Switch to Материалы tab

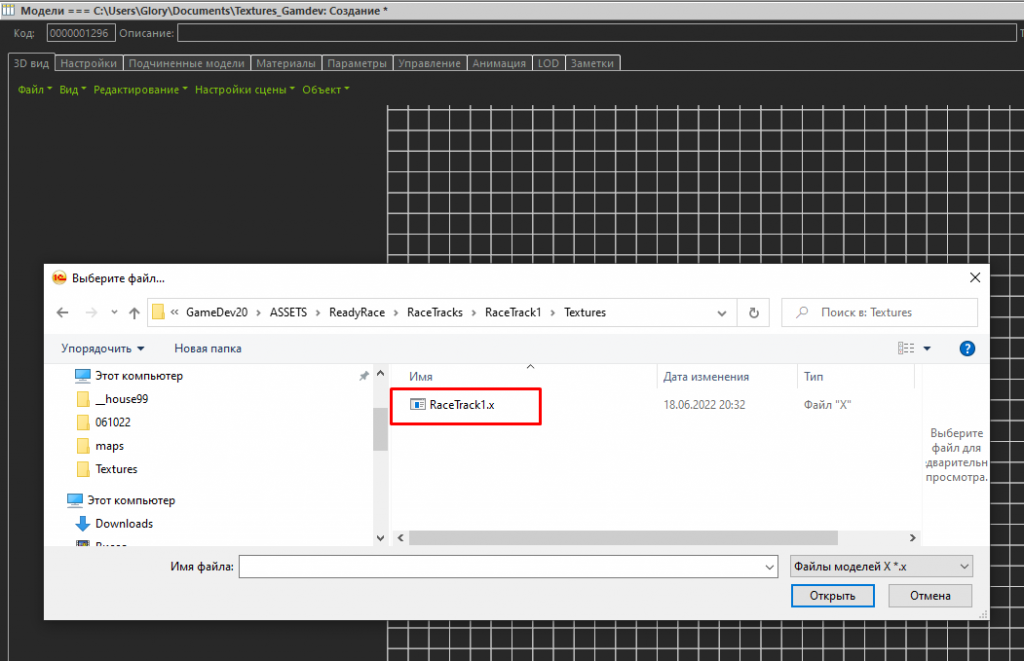click(x=286, y=63)
